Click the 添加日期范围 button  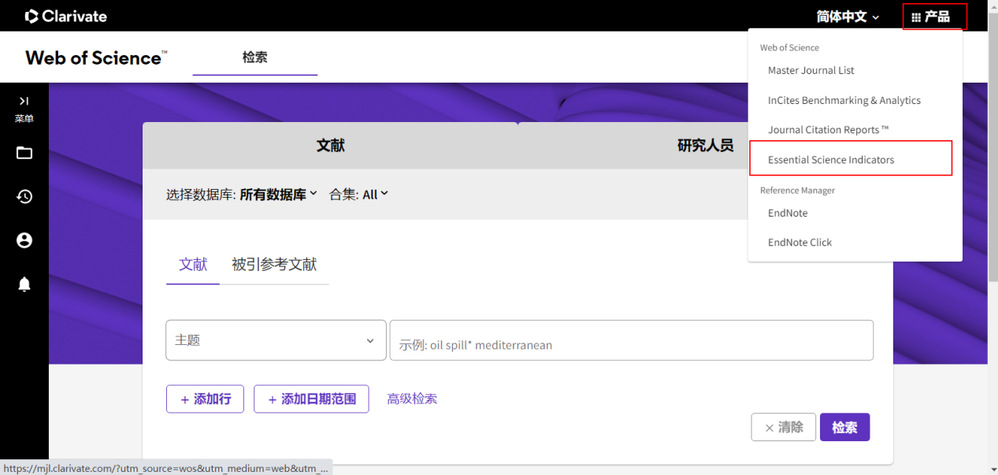(x=311, y=399)
